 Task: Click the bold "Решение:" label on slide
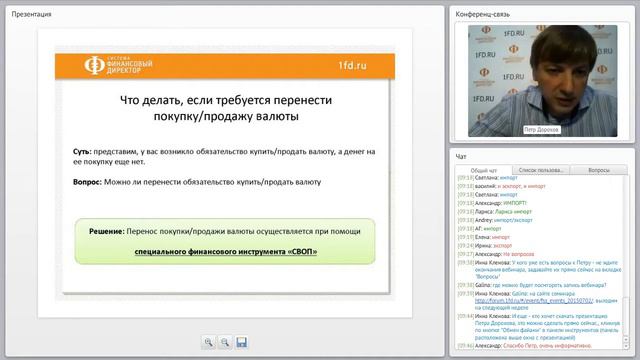pyautogui.click(x=107, y=231)
